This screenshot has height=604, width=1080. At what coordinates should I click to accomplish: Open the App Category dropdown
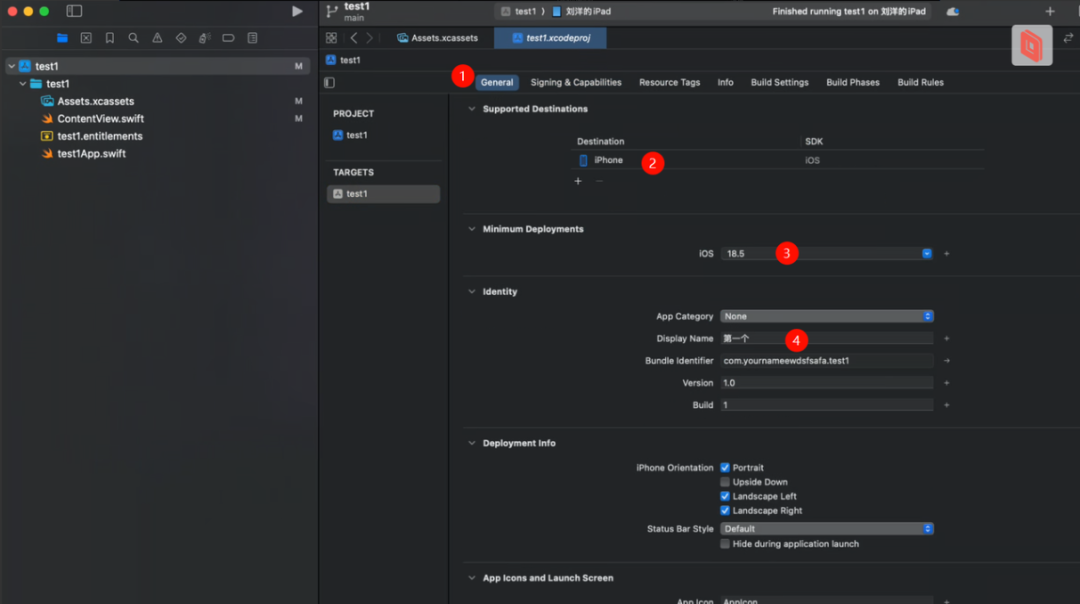[x=827, y=316]
